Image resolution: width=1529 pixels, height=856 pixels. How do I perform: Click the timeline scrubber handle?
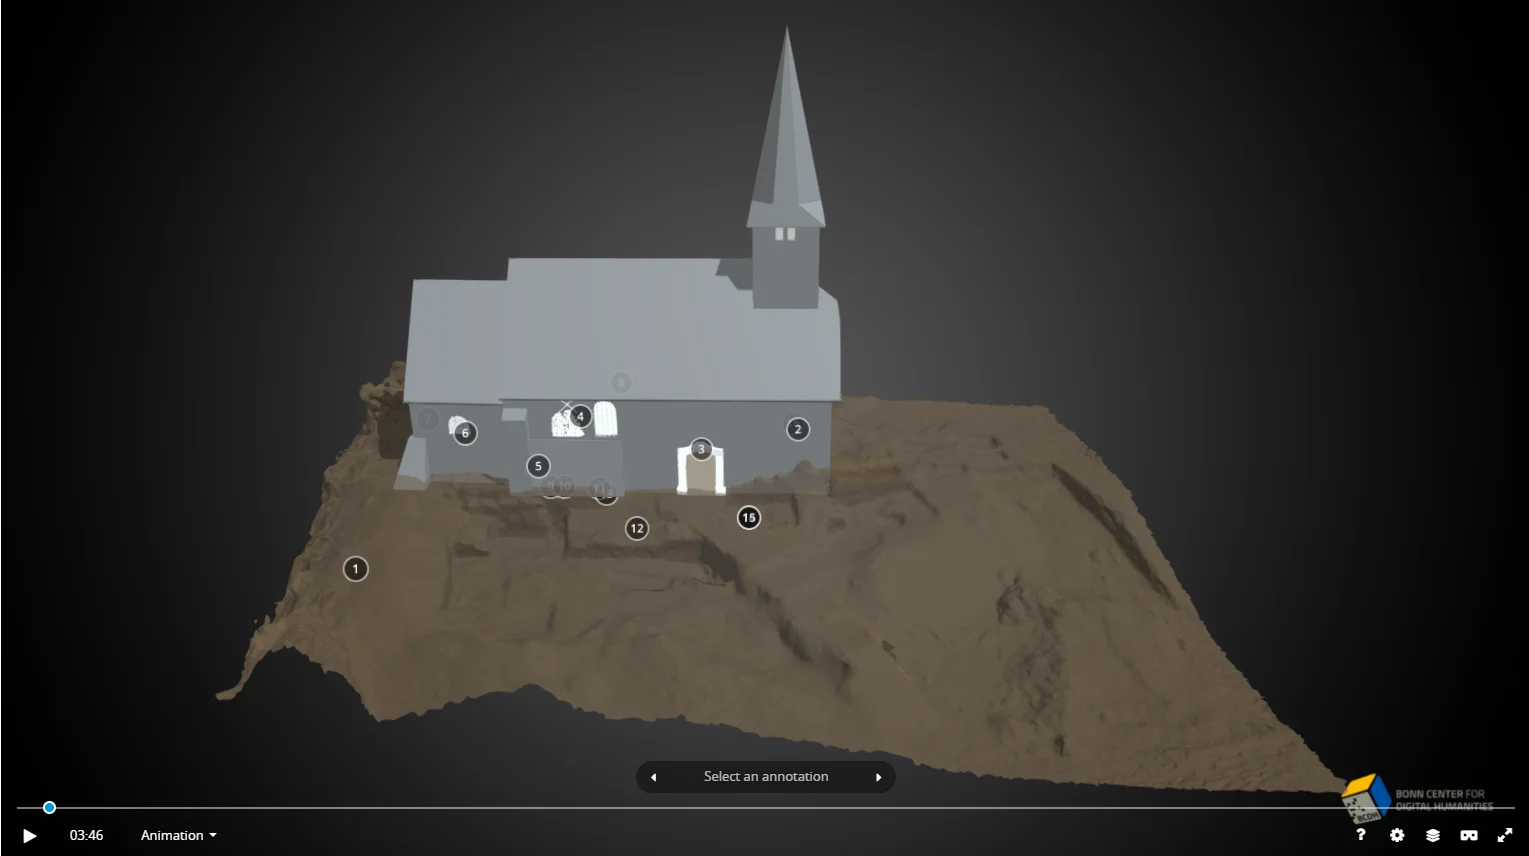click(49, 808)
